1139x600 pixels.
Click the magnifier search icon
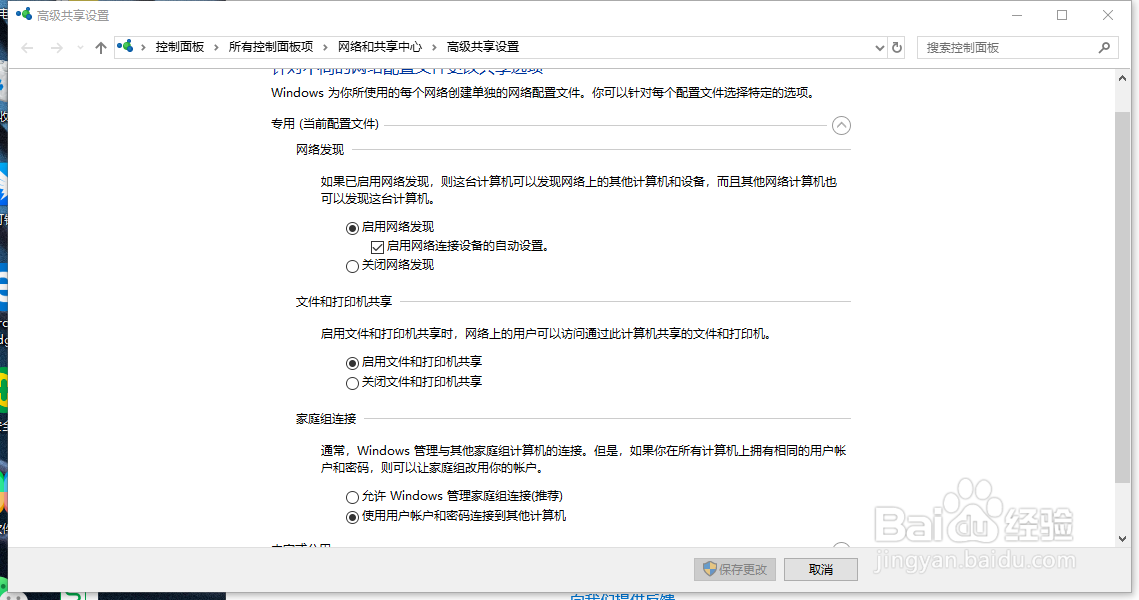[1104, 48]
